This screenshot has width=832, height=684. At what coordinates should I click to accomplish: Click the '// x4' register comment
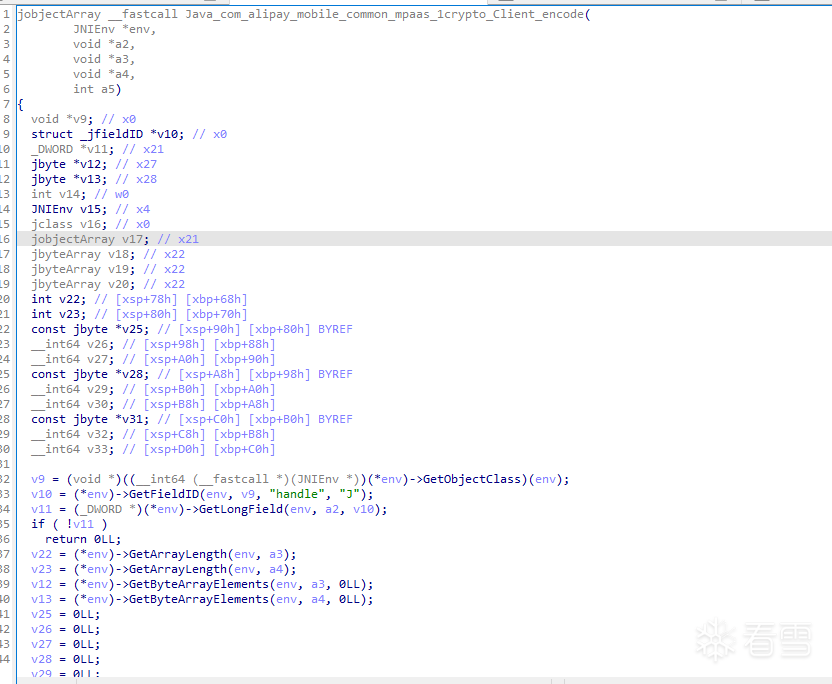[x=133, y=209]
